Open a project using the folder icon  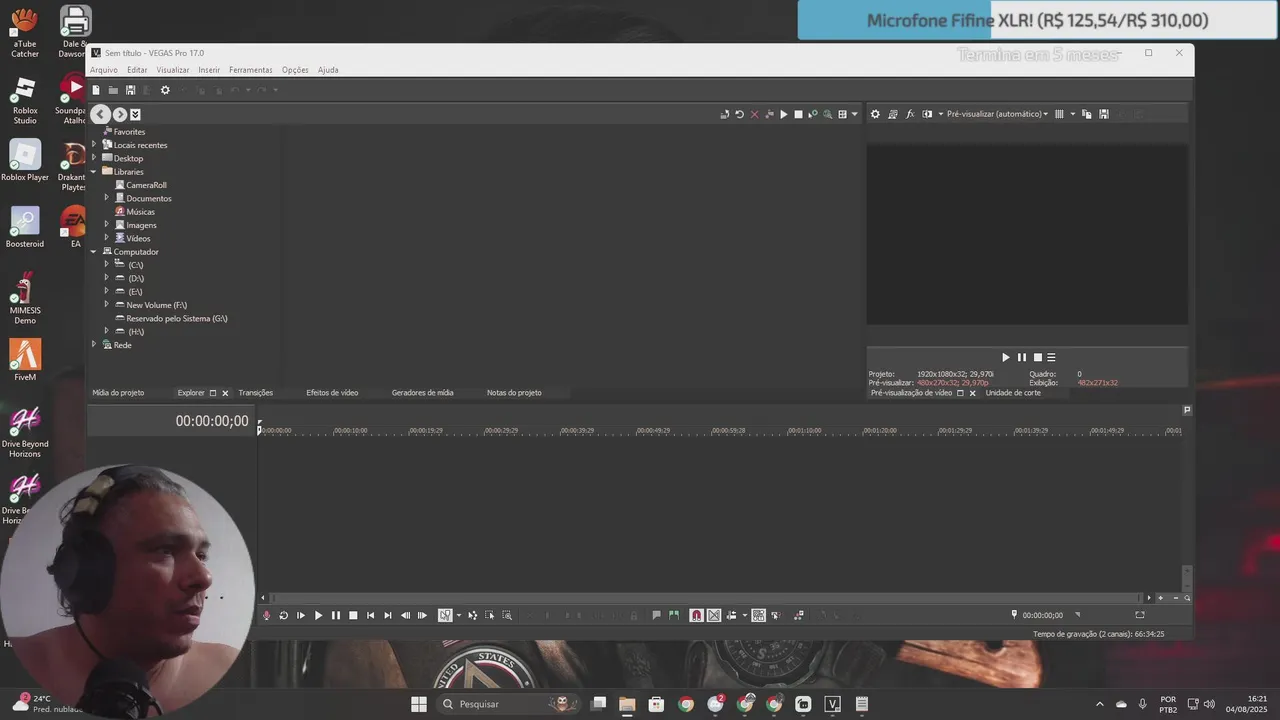click(113, 90)
